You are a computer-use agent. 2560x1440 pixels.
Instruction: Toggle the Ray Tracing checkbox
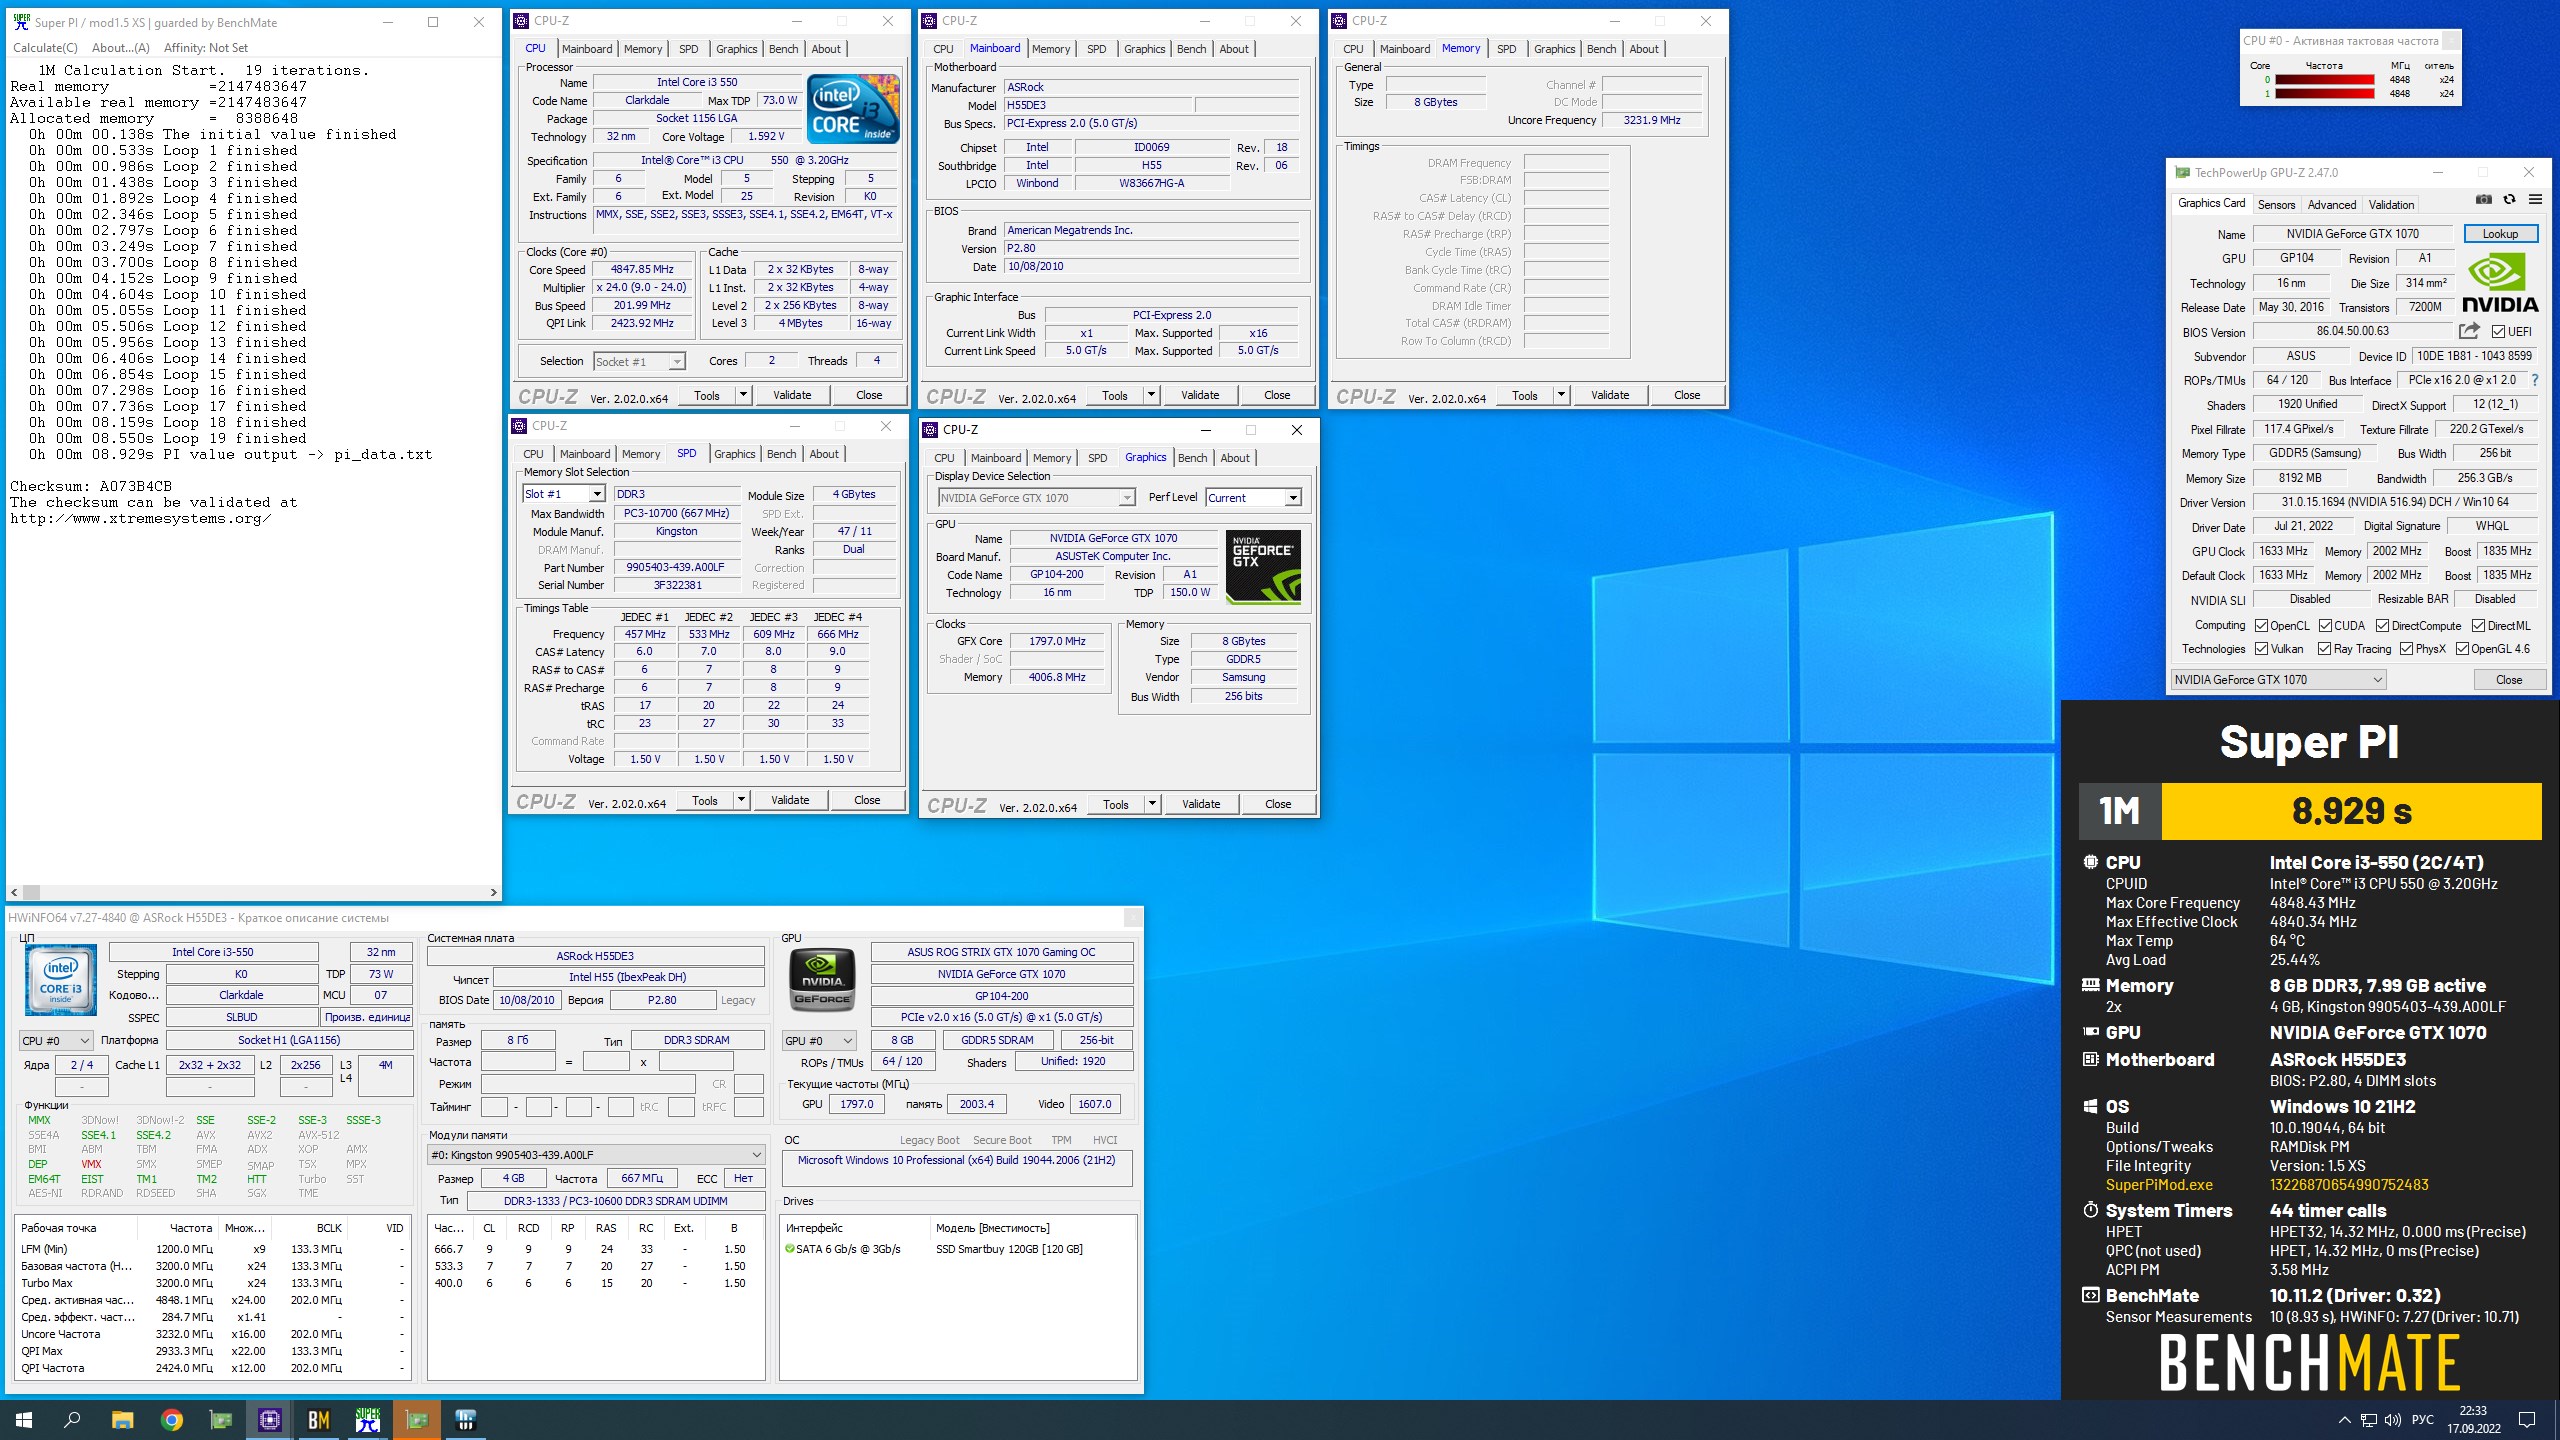click(x=2324, y=649)
